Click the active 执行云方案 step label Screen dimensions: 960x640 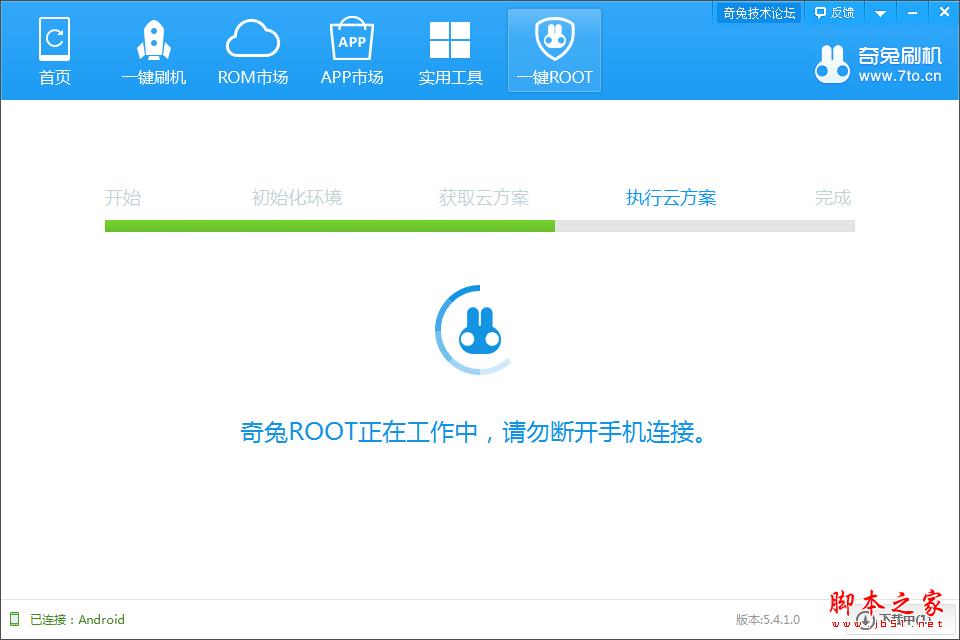671,198
